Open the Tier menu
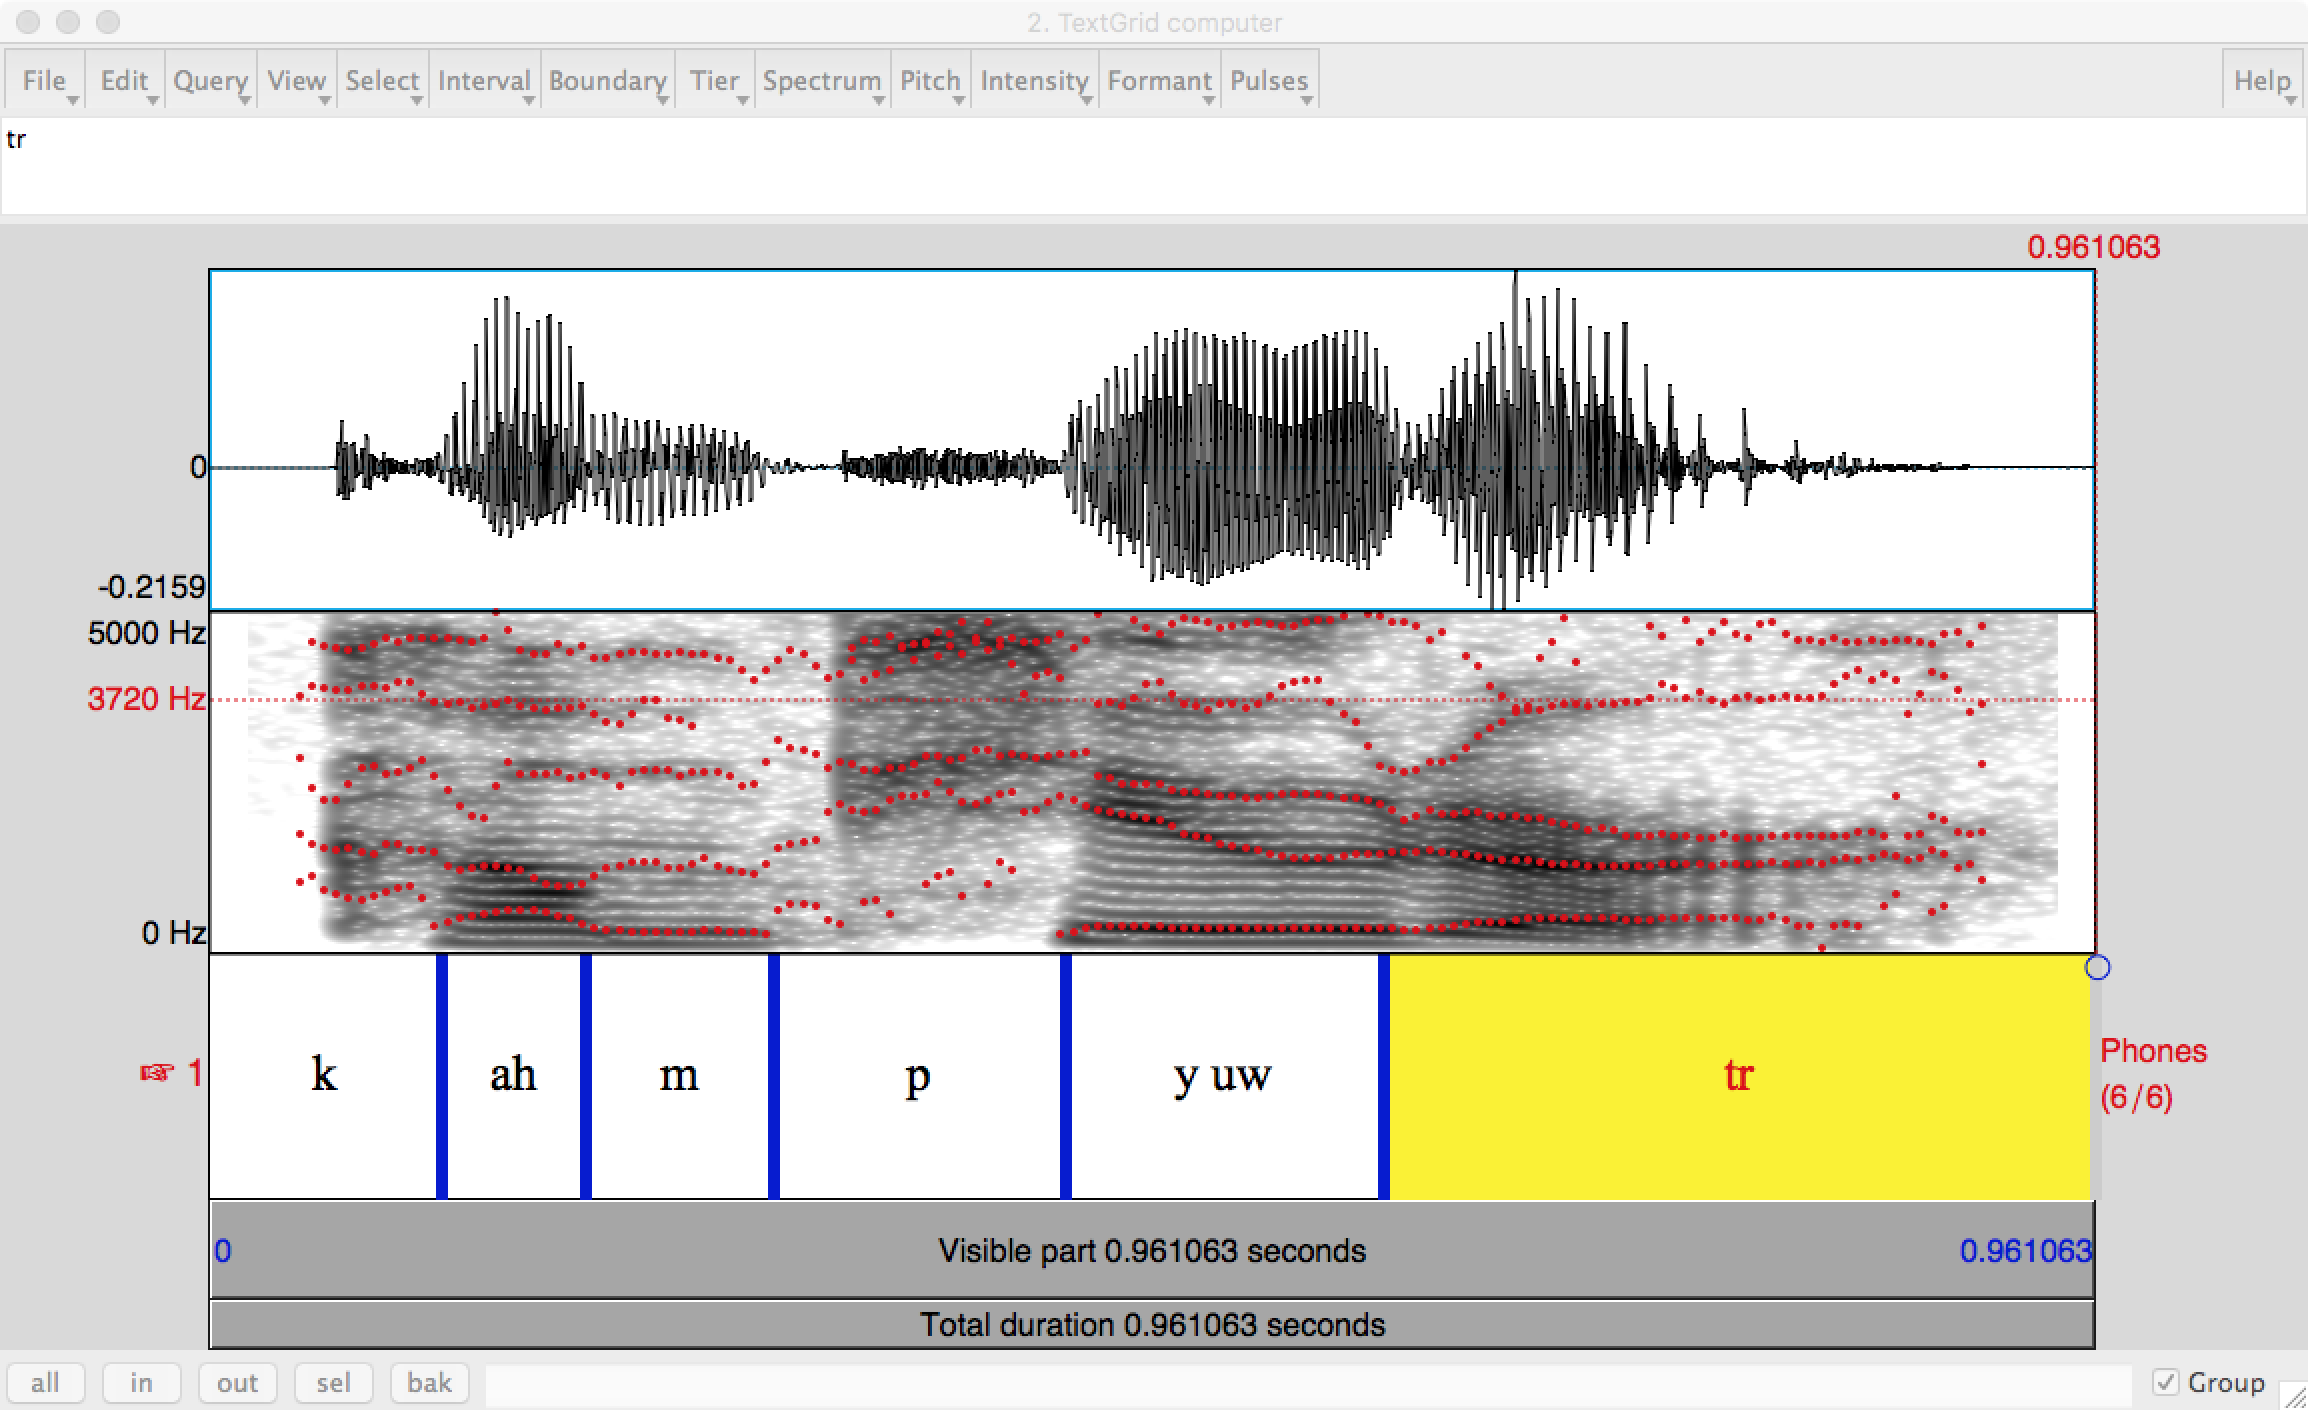 714,81
